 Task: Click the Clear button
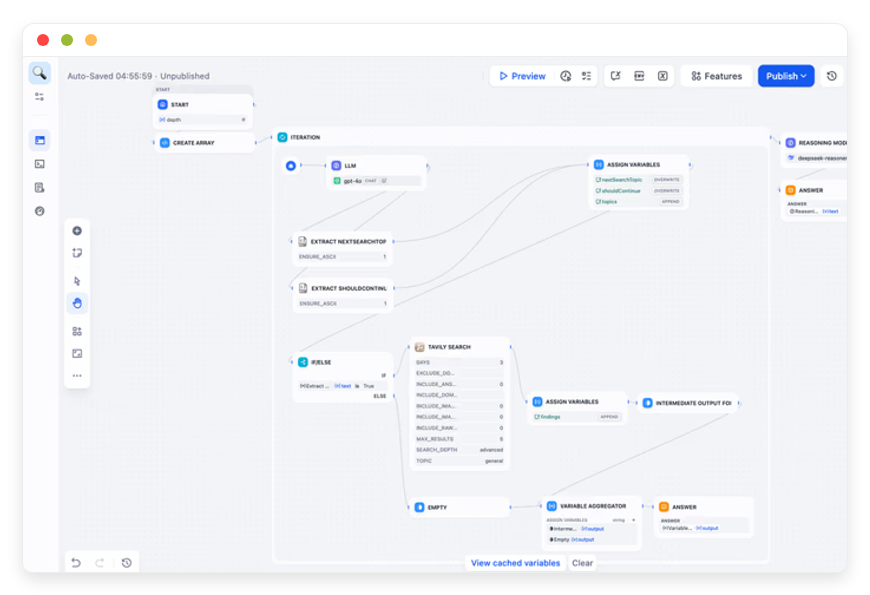coord(582,563)
